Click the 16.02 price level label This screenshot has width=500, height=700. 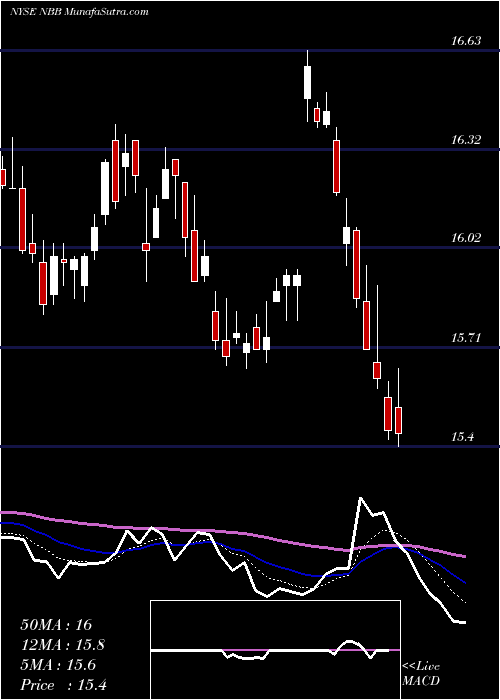pos(466,238)
